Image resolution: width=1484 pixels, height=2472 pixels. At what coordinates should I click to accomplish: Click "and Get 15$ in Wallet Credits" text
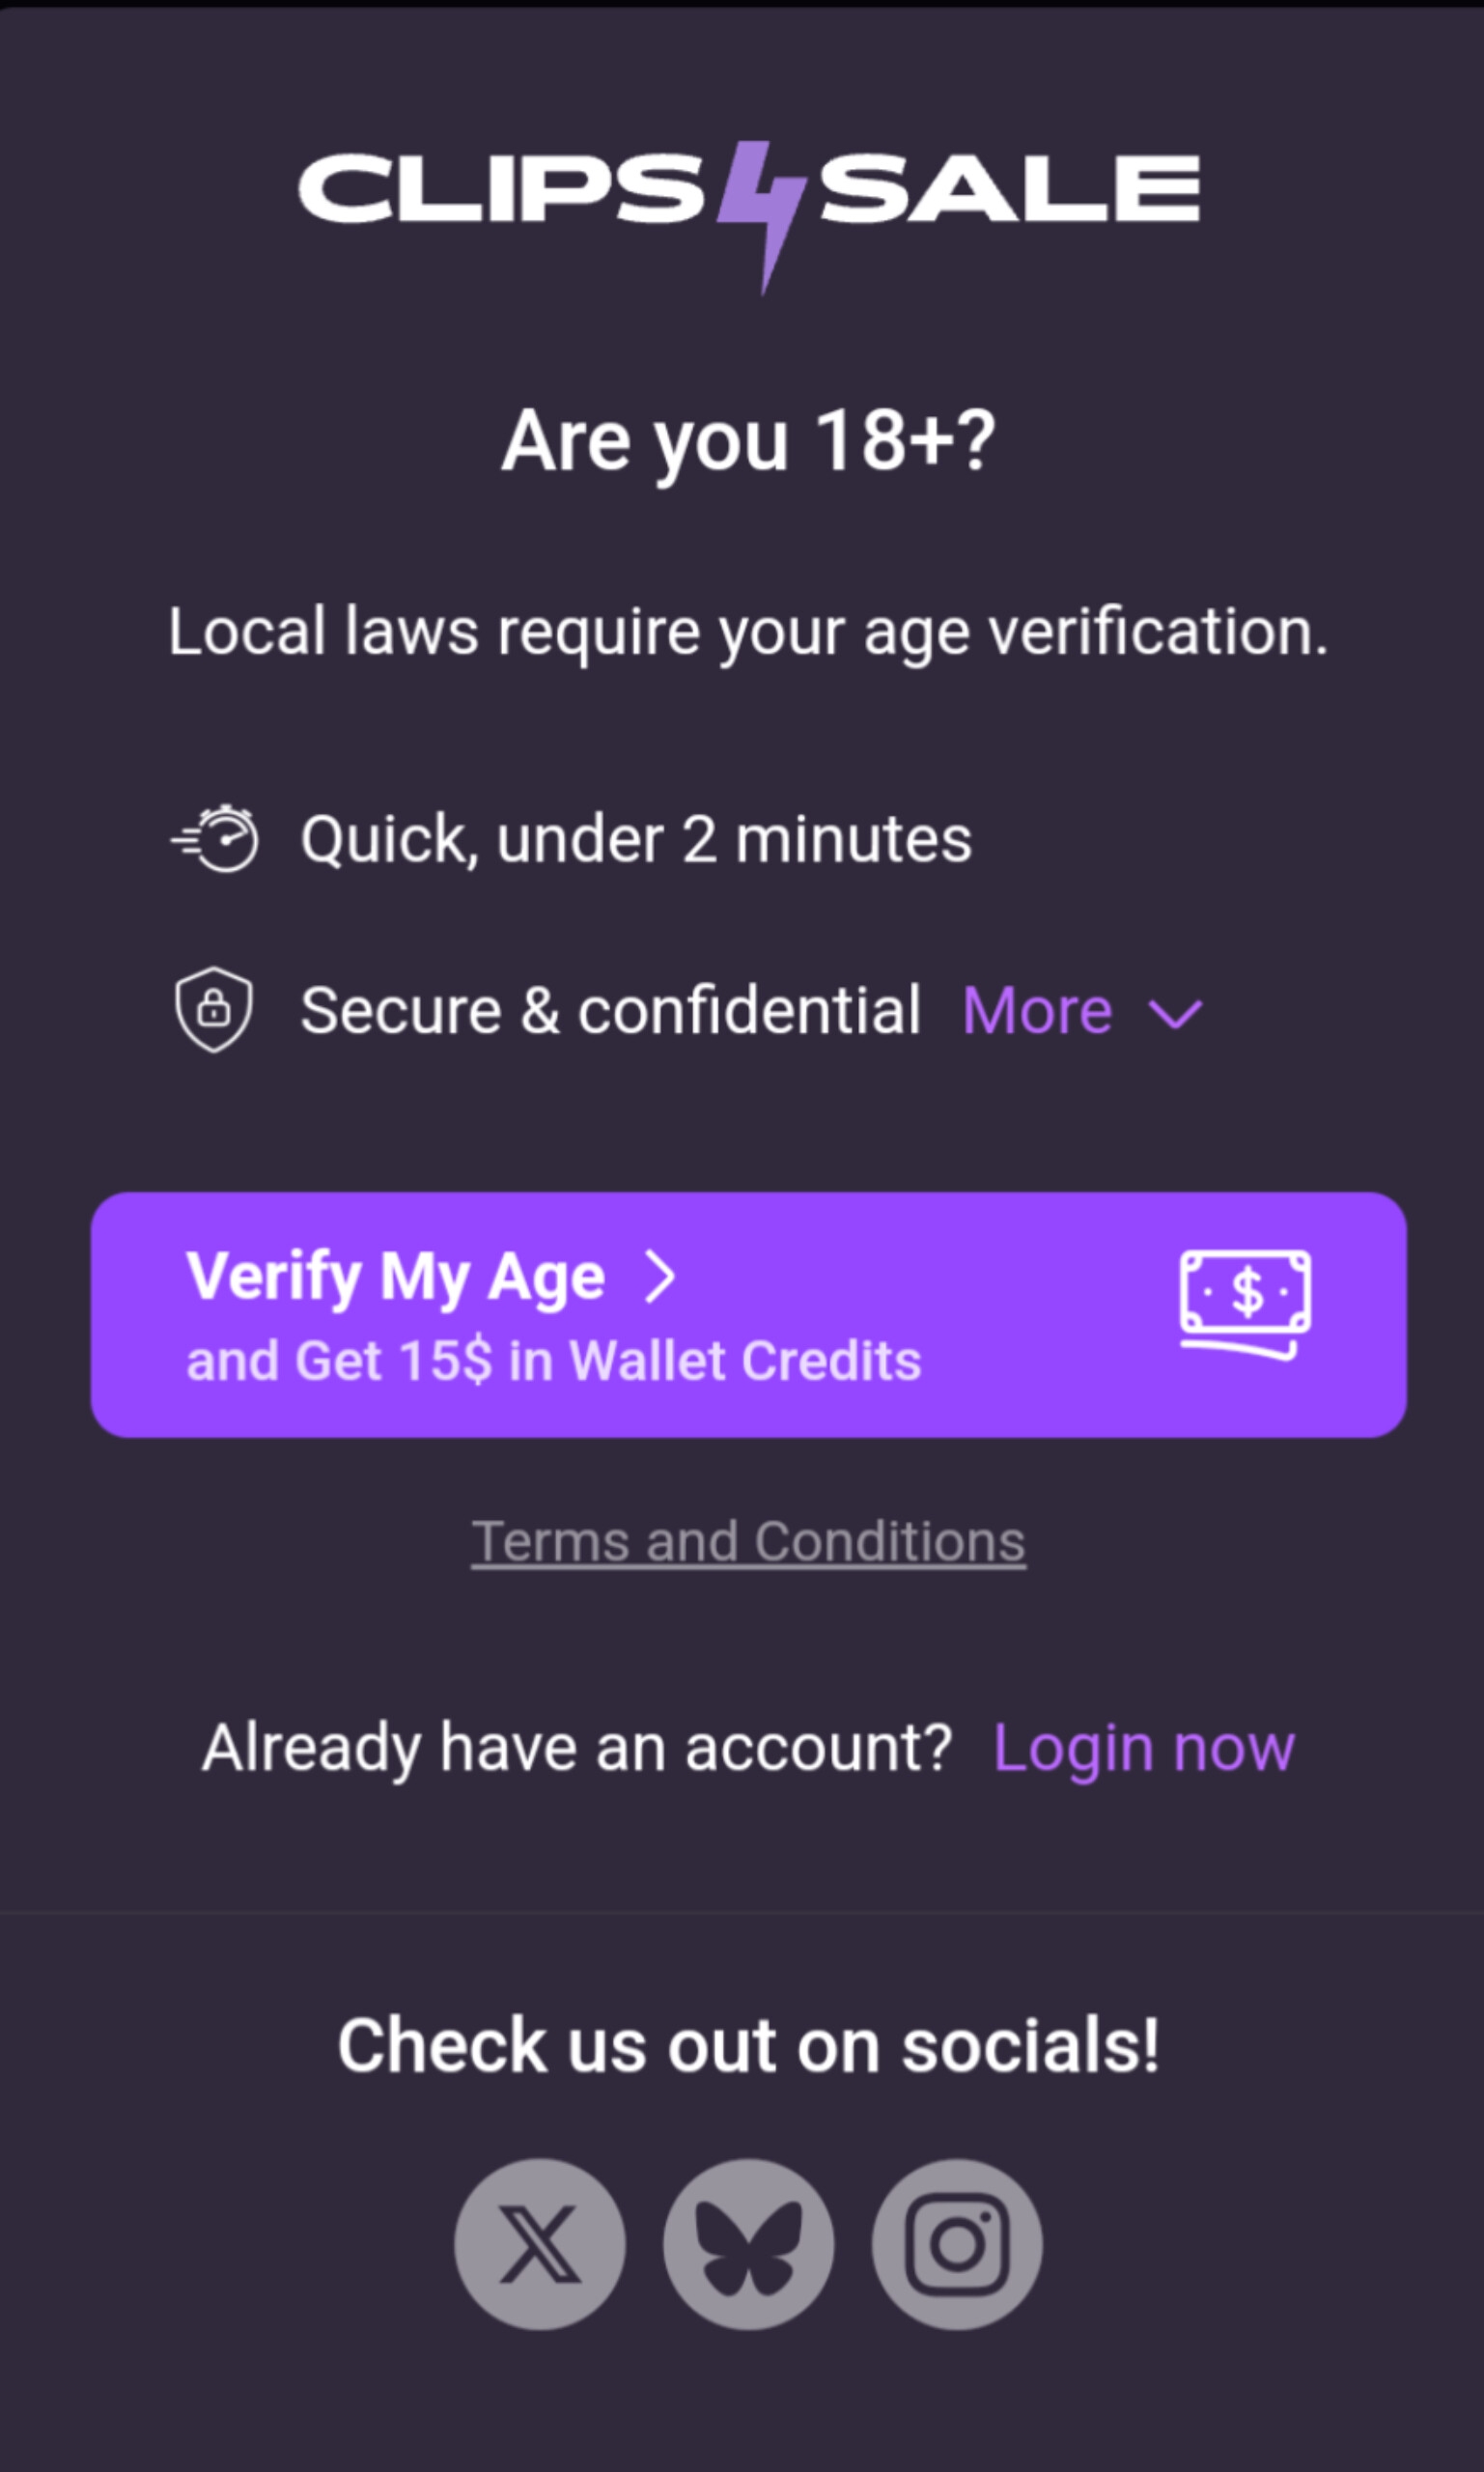554,1361
